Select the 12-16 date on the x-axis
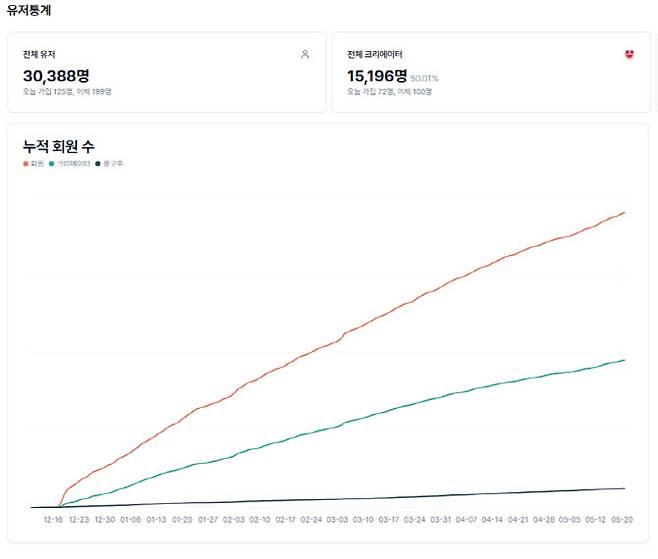Screen dimensions: 658x559 click(53, 520)
